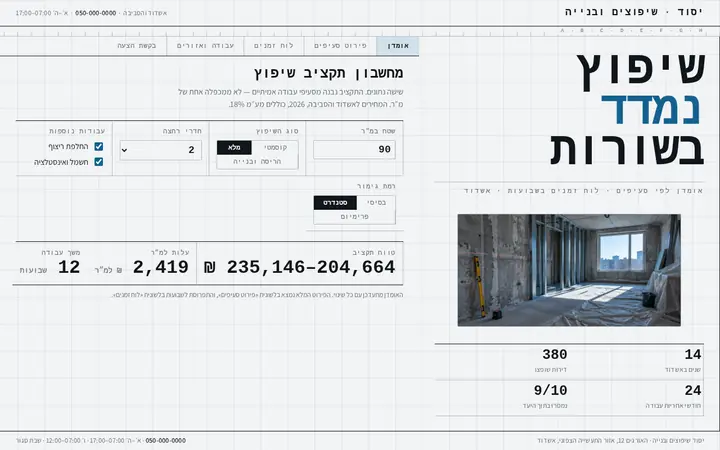Click the מחשבון תקציב שיפוץ heading
This screenshot has width=720, height=450.
(x=329, y=73)
